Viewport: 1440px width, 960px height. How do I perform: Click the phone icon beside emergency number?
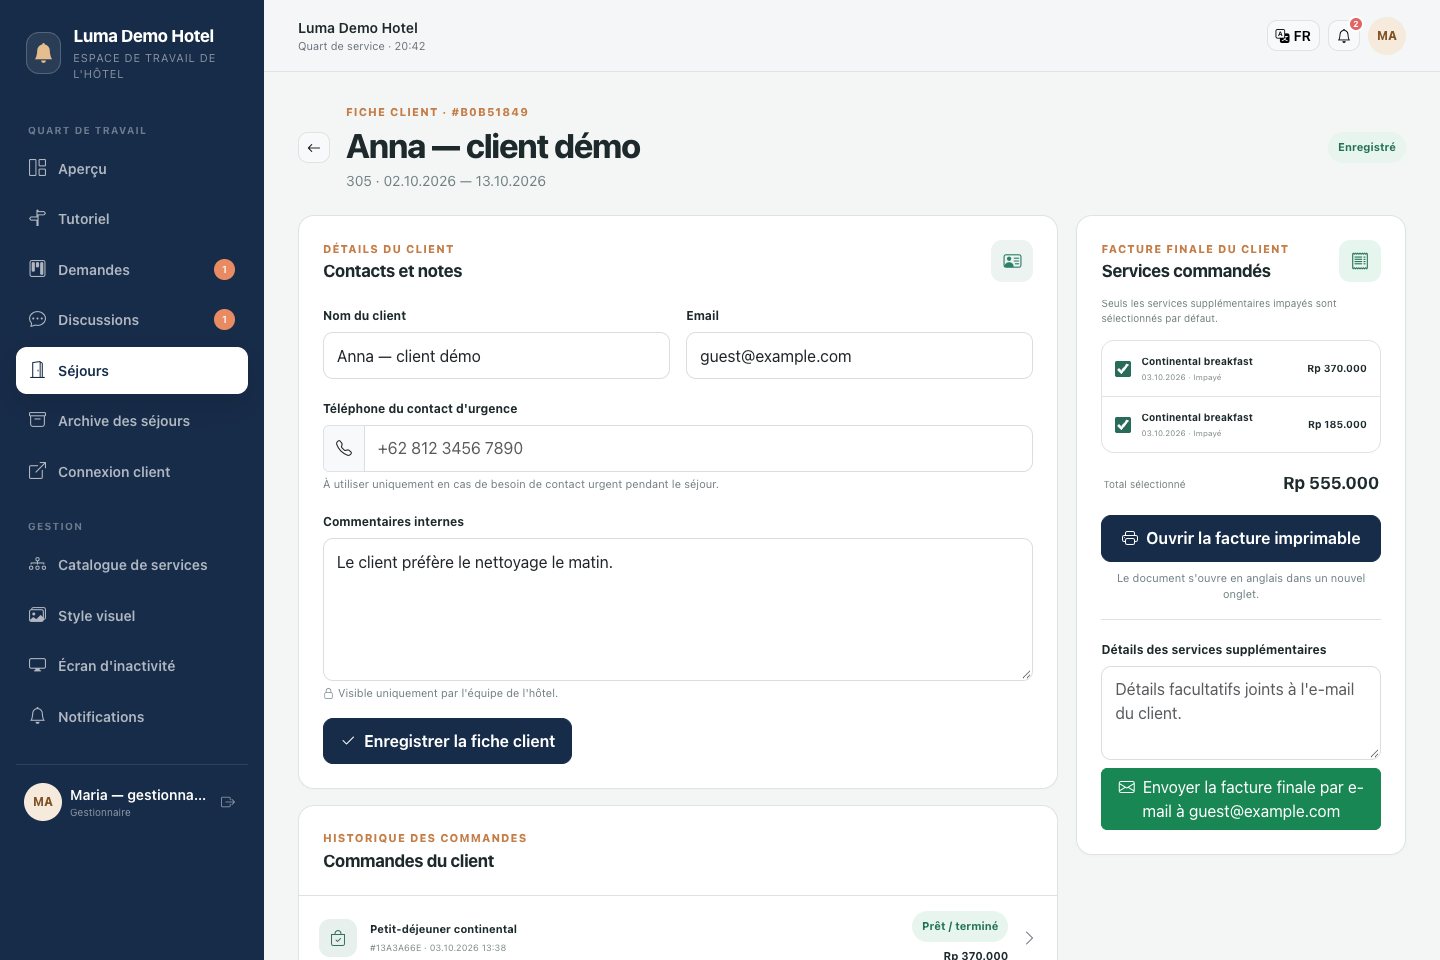(344, 448)
